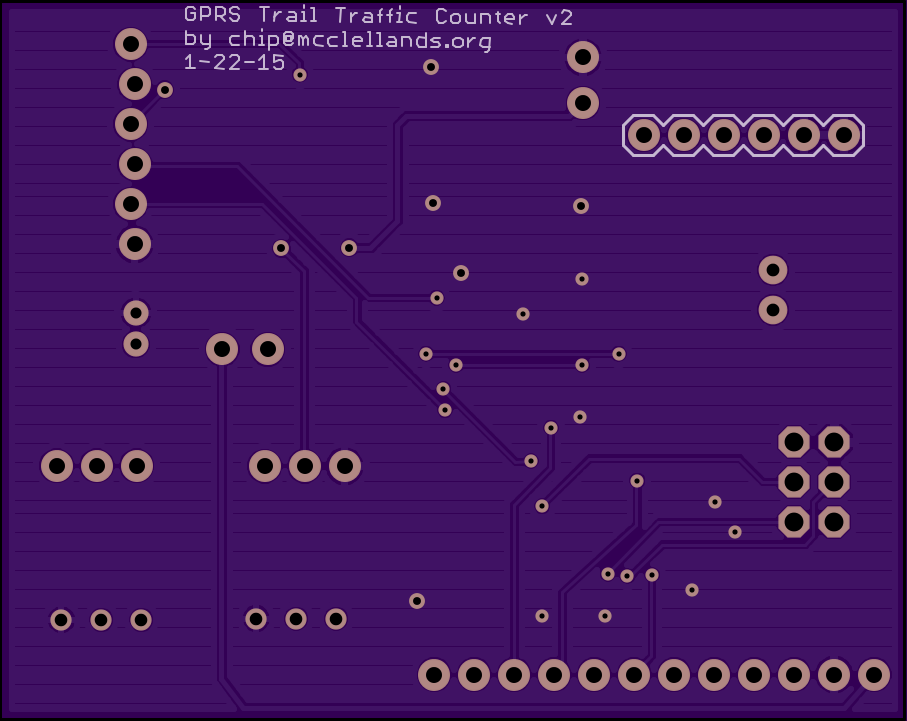Select rightmost pad in white-outlined six-pin header

844,134
